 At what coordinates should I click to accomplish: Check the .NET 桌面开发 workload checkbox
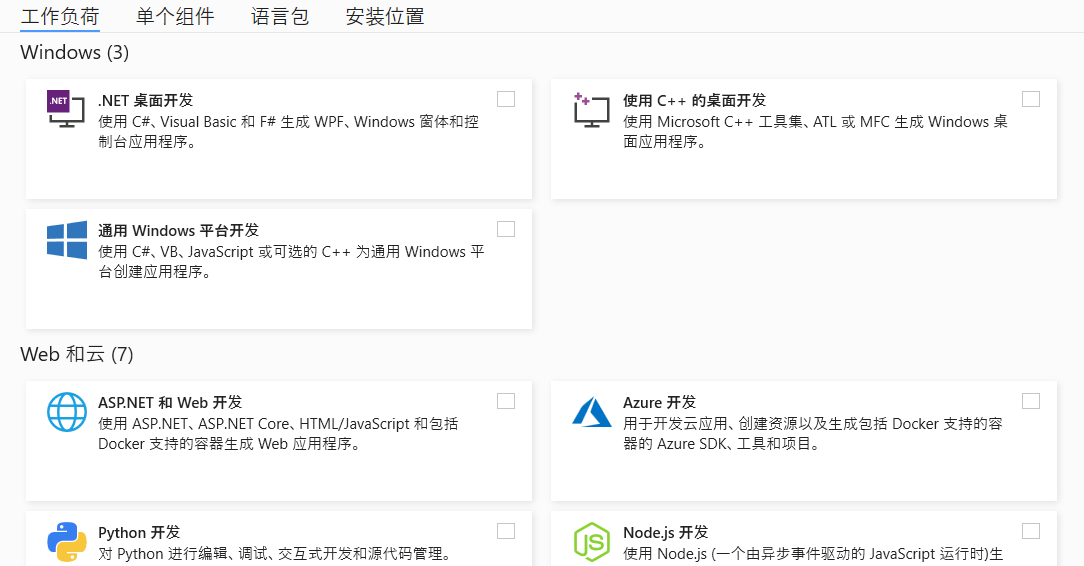506,100
